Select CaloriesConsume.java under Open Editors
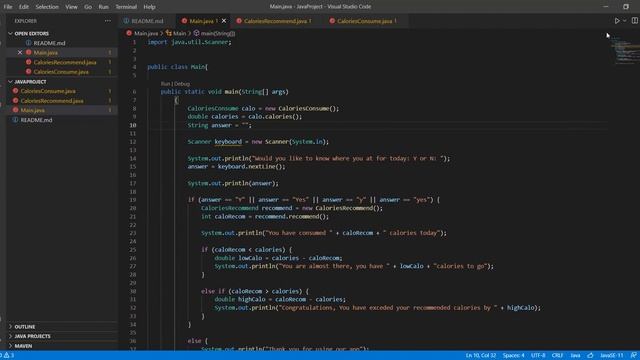This screenshot has width=640, height=360. 61,72
